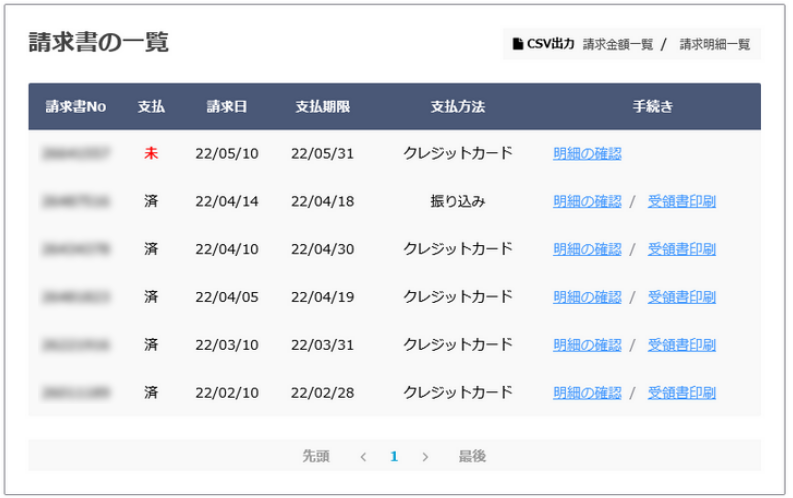The width and height of the screenshot is (793, 498).
Task: View 明細の確認 for 22/03/10 invoice
Action: [x=587, y=345]
